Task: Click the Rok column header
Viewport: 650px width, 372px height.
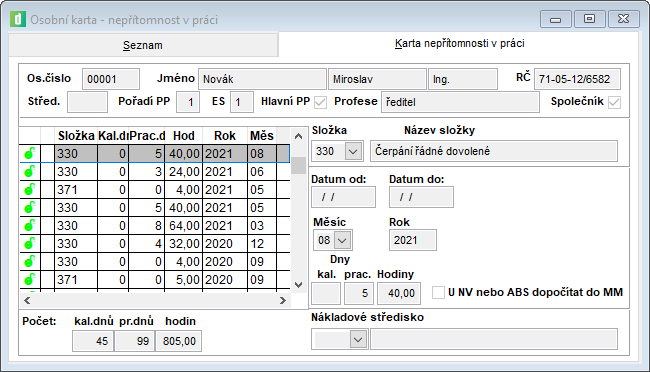Action: point(225,136)
